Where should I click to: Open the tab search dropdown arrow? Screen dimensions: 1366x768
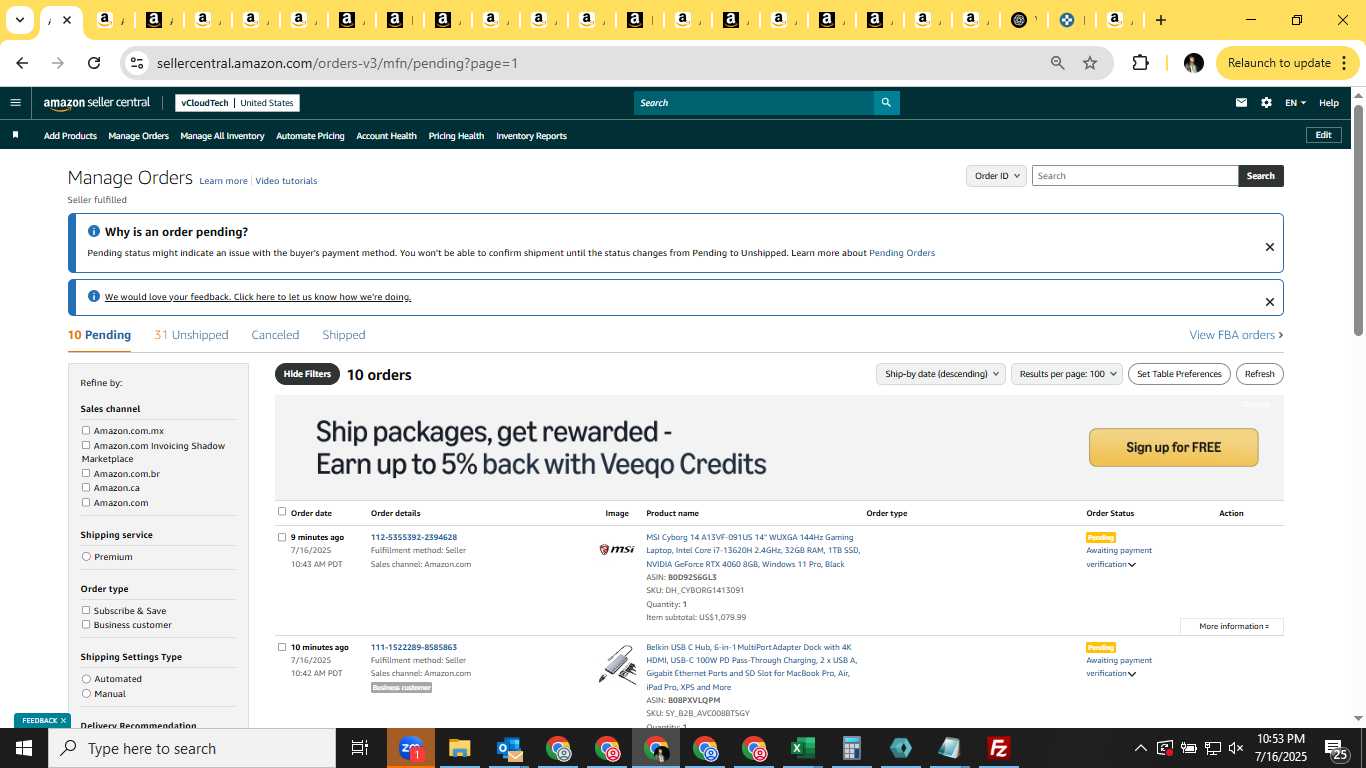(19, 20)
